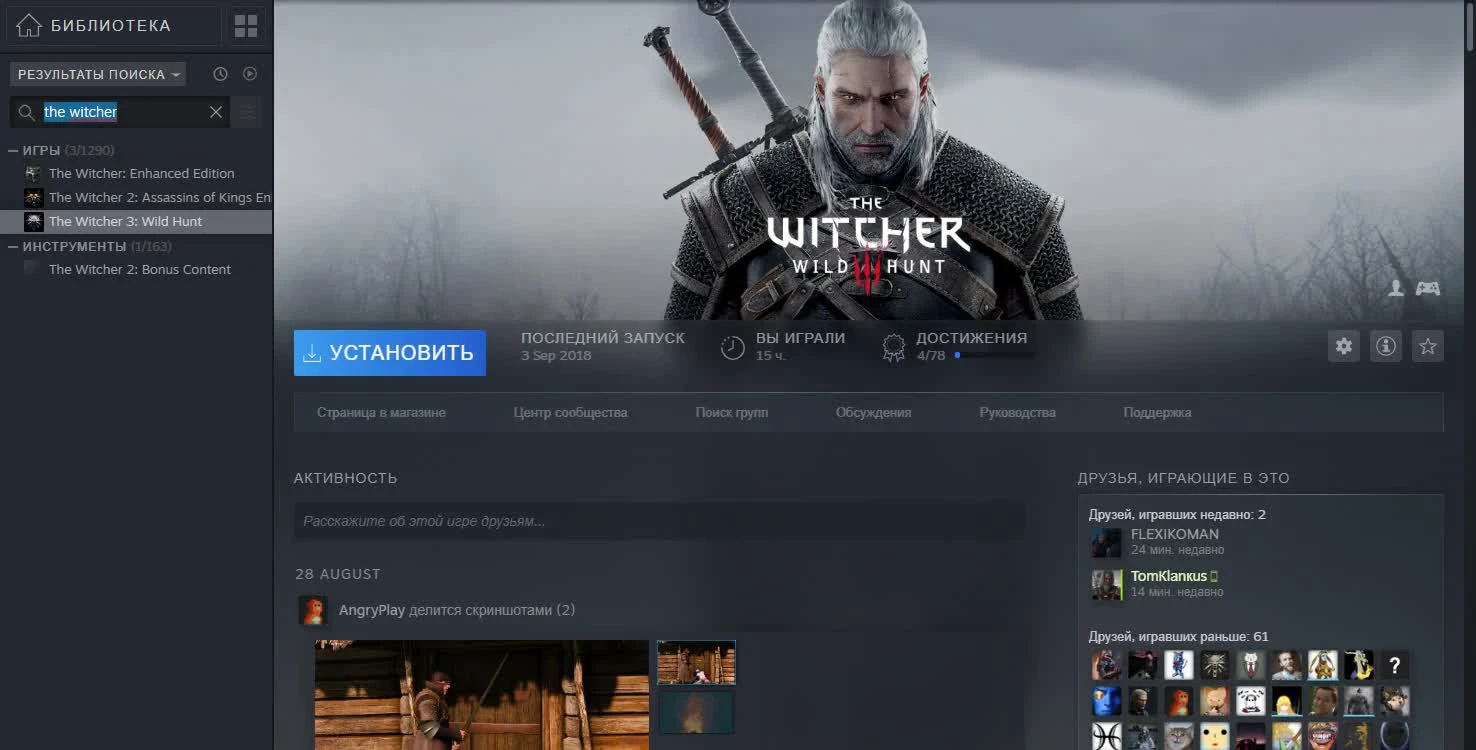
Task: Click The Witcher 2 game icon in list
Action: pos(34,198)
